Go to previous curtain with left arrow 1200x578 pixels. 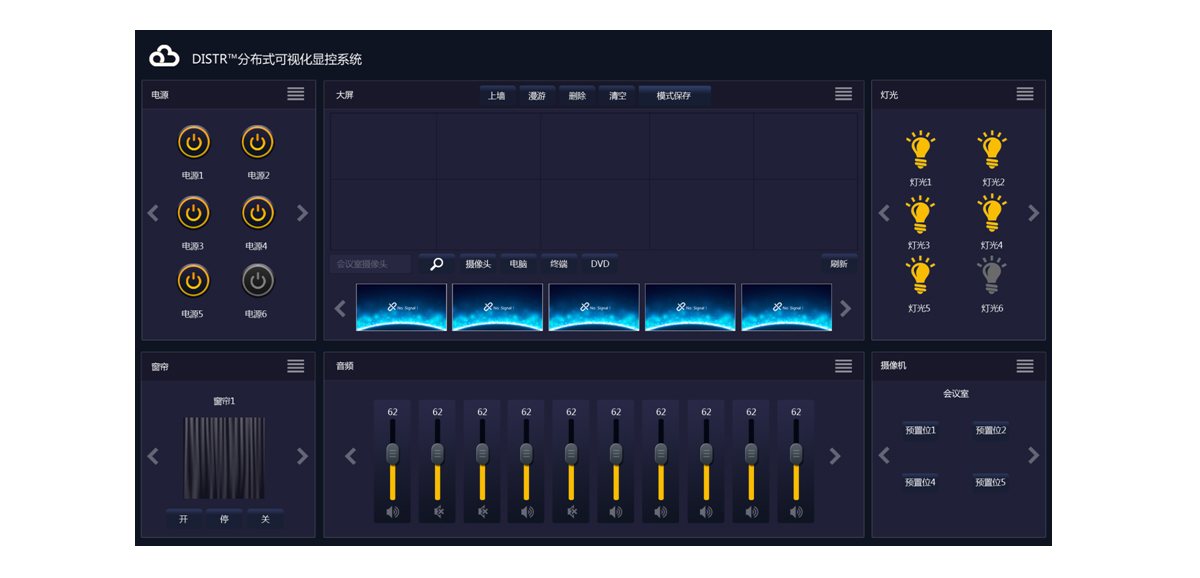coord(153,456)
